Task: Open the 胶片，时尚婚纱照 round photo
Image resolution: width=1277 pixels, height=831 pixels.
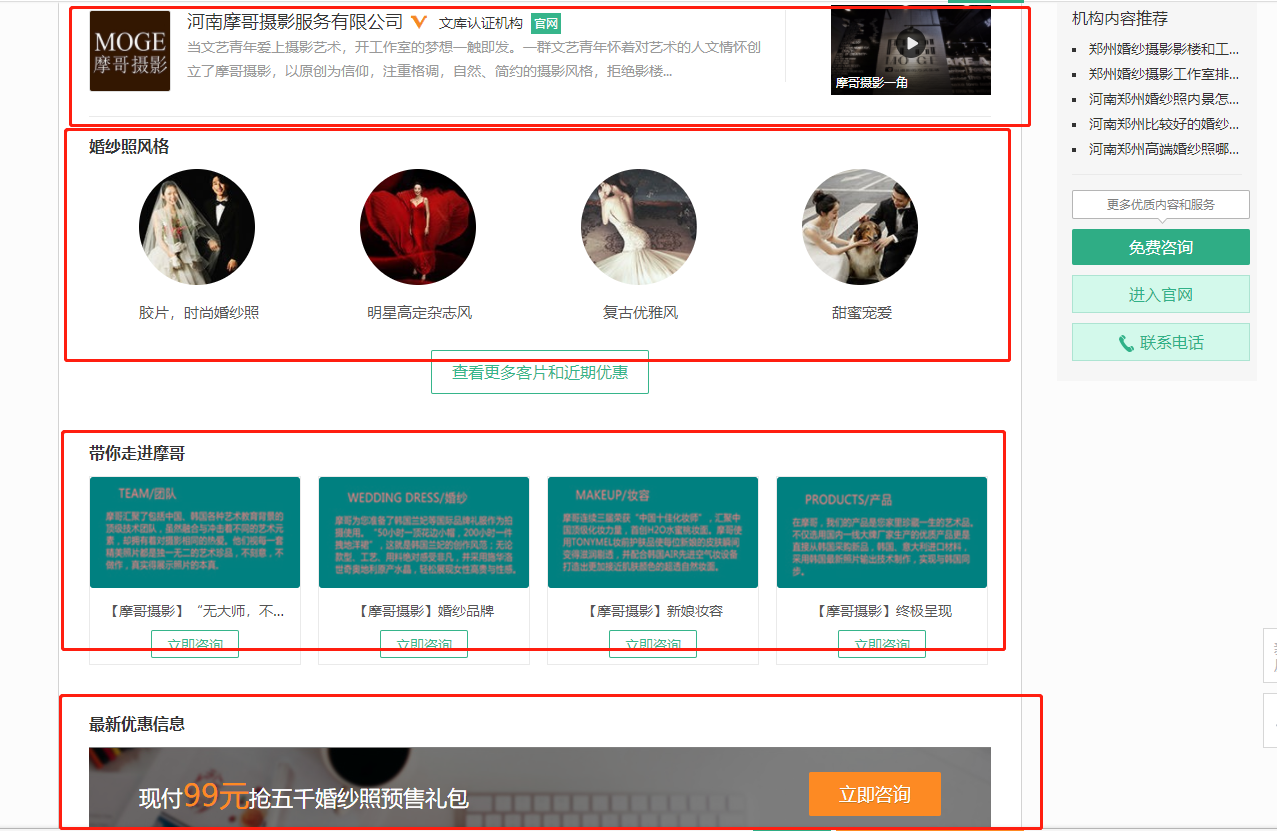Action: click(x=197, y=227)
